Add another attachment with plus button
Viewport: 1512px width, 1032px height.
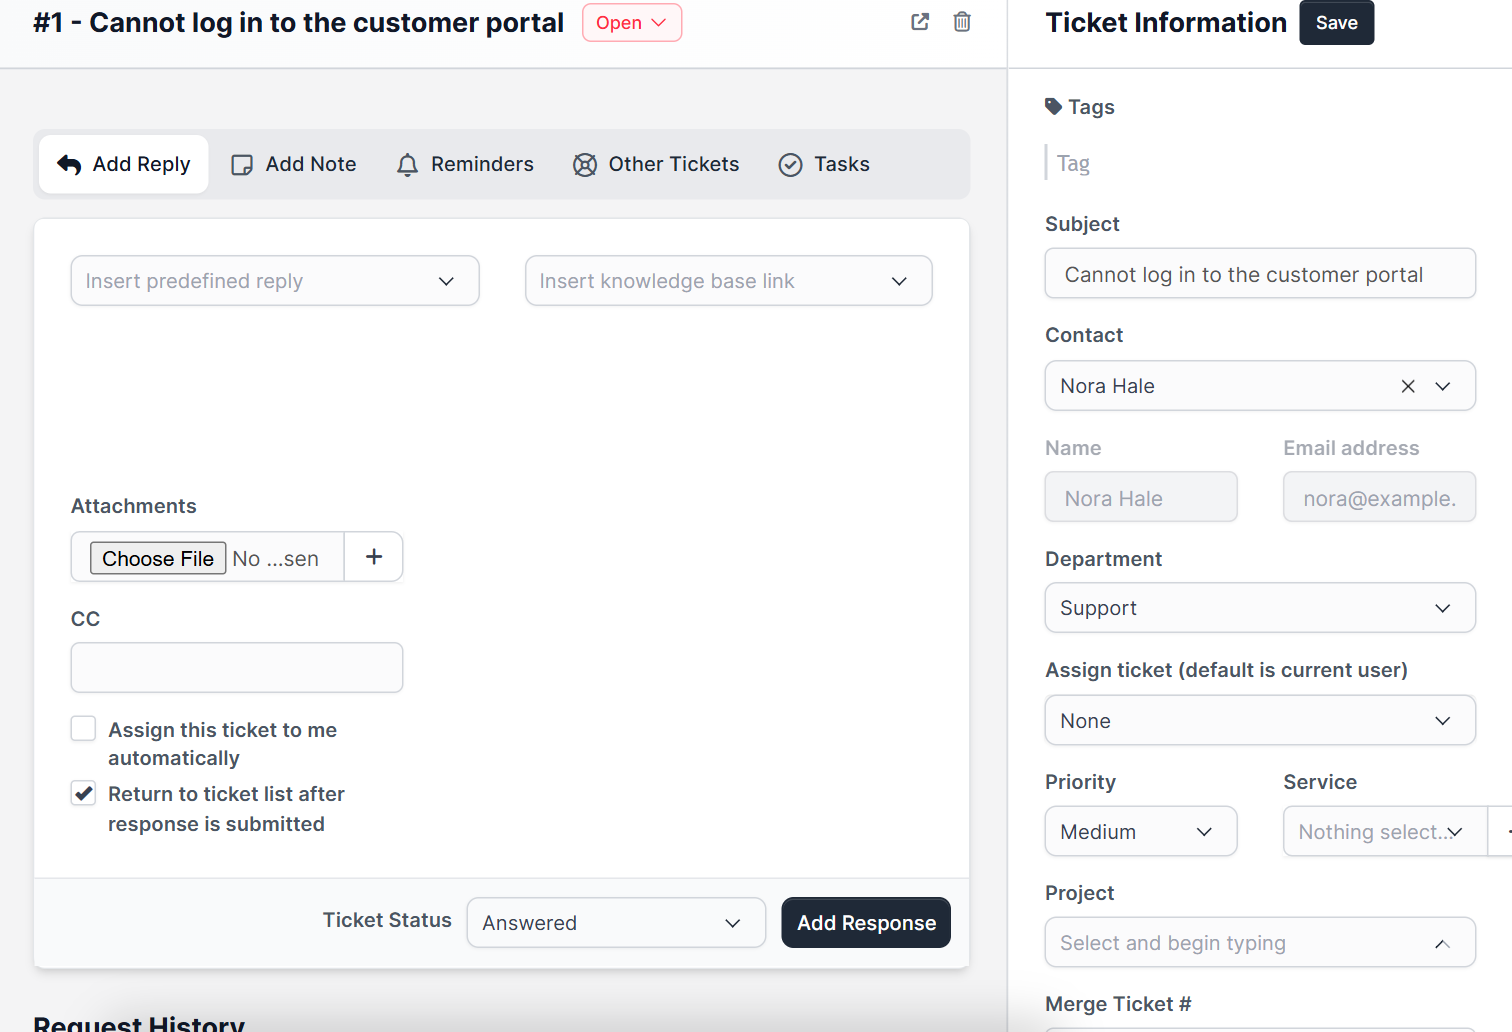pyautogui.click(x=374, y=557)
